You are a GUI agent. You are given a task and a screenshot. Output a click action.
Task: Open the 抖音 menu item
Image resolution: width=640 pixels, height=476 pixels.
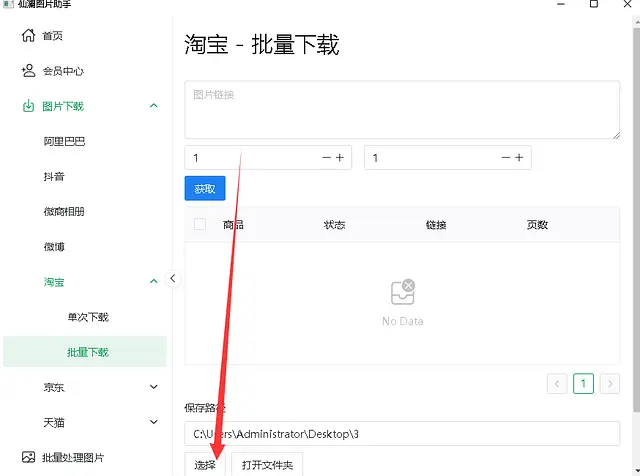(x=54, y=176)
